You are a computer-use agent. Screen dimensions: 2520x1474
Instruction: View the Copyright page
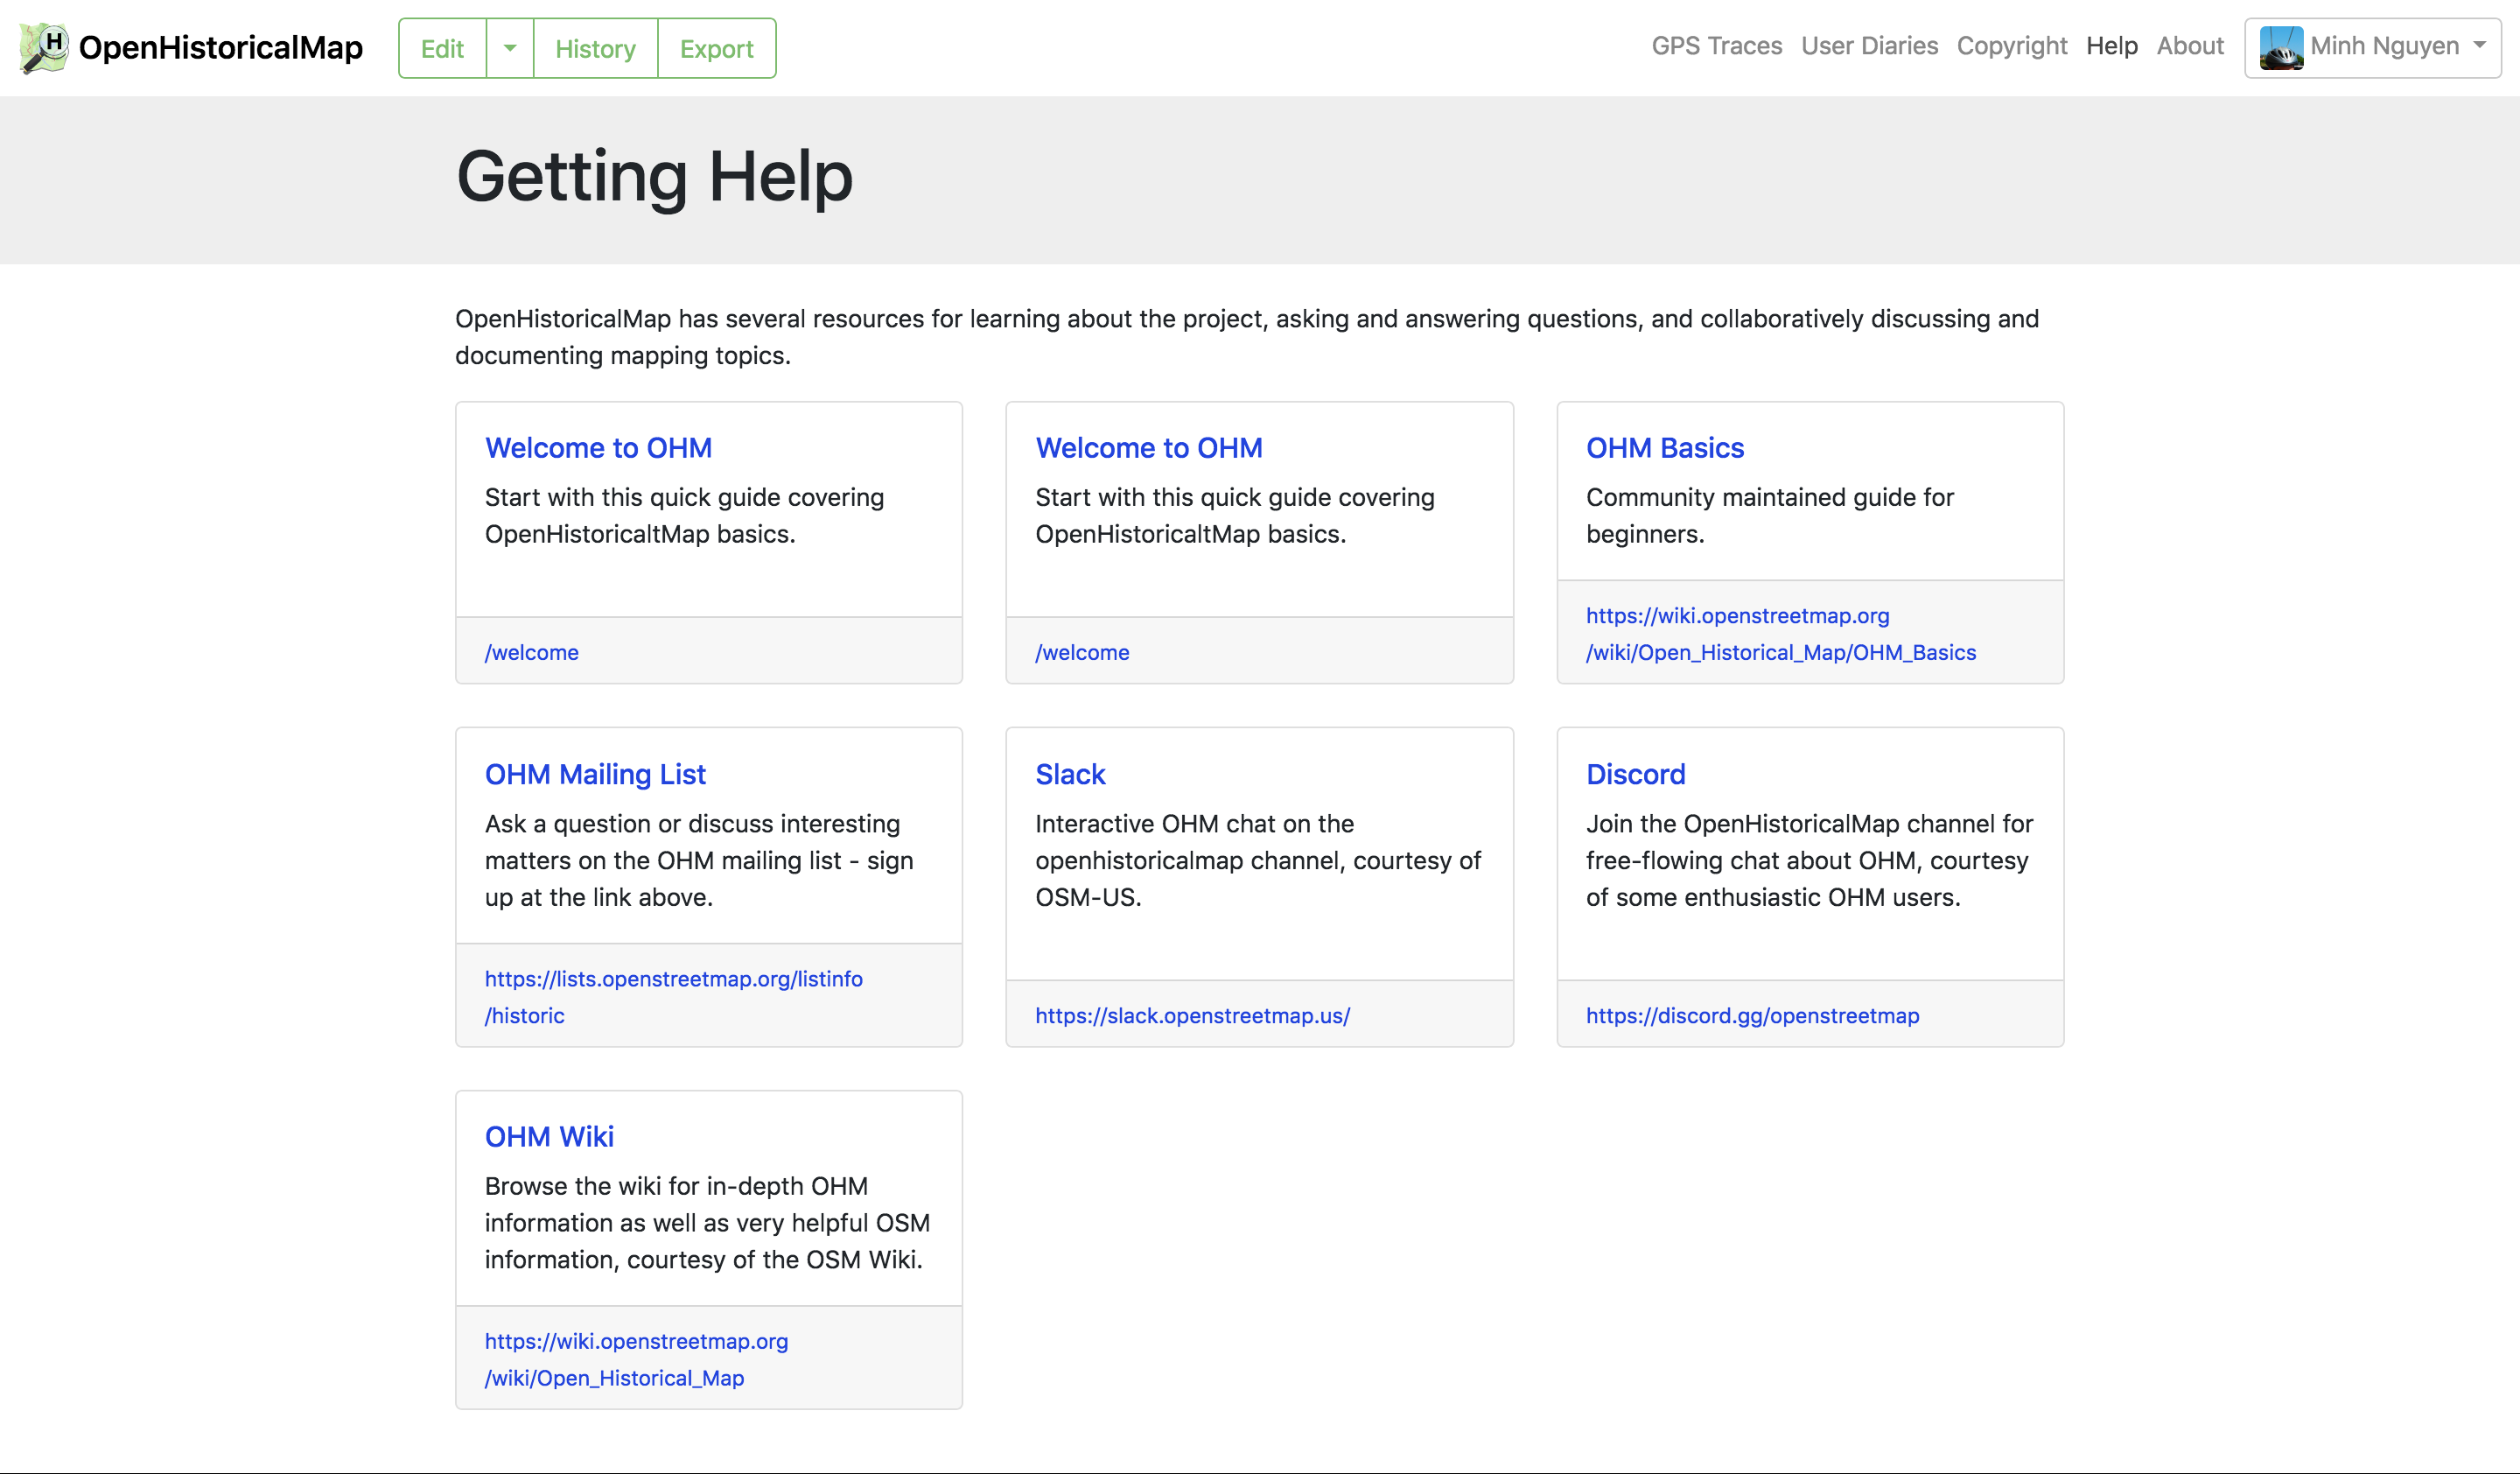2011,45
